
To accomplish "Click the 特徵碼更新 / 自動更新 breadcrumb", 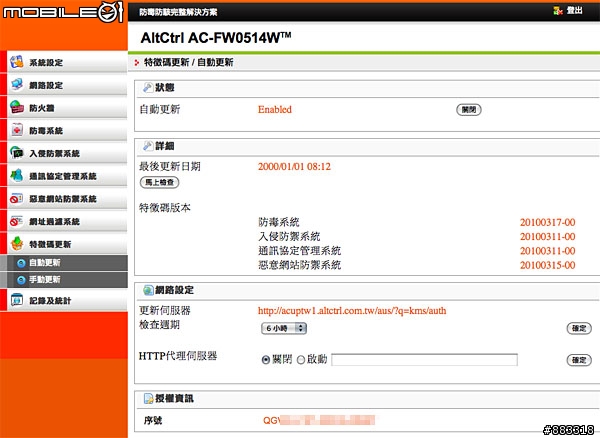I will [188, 62].
